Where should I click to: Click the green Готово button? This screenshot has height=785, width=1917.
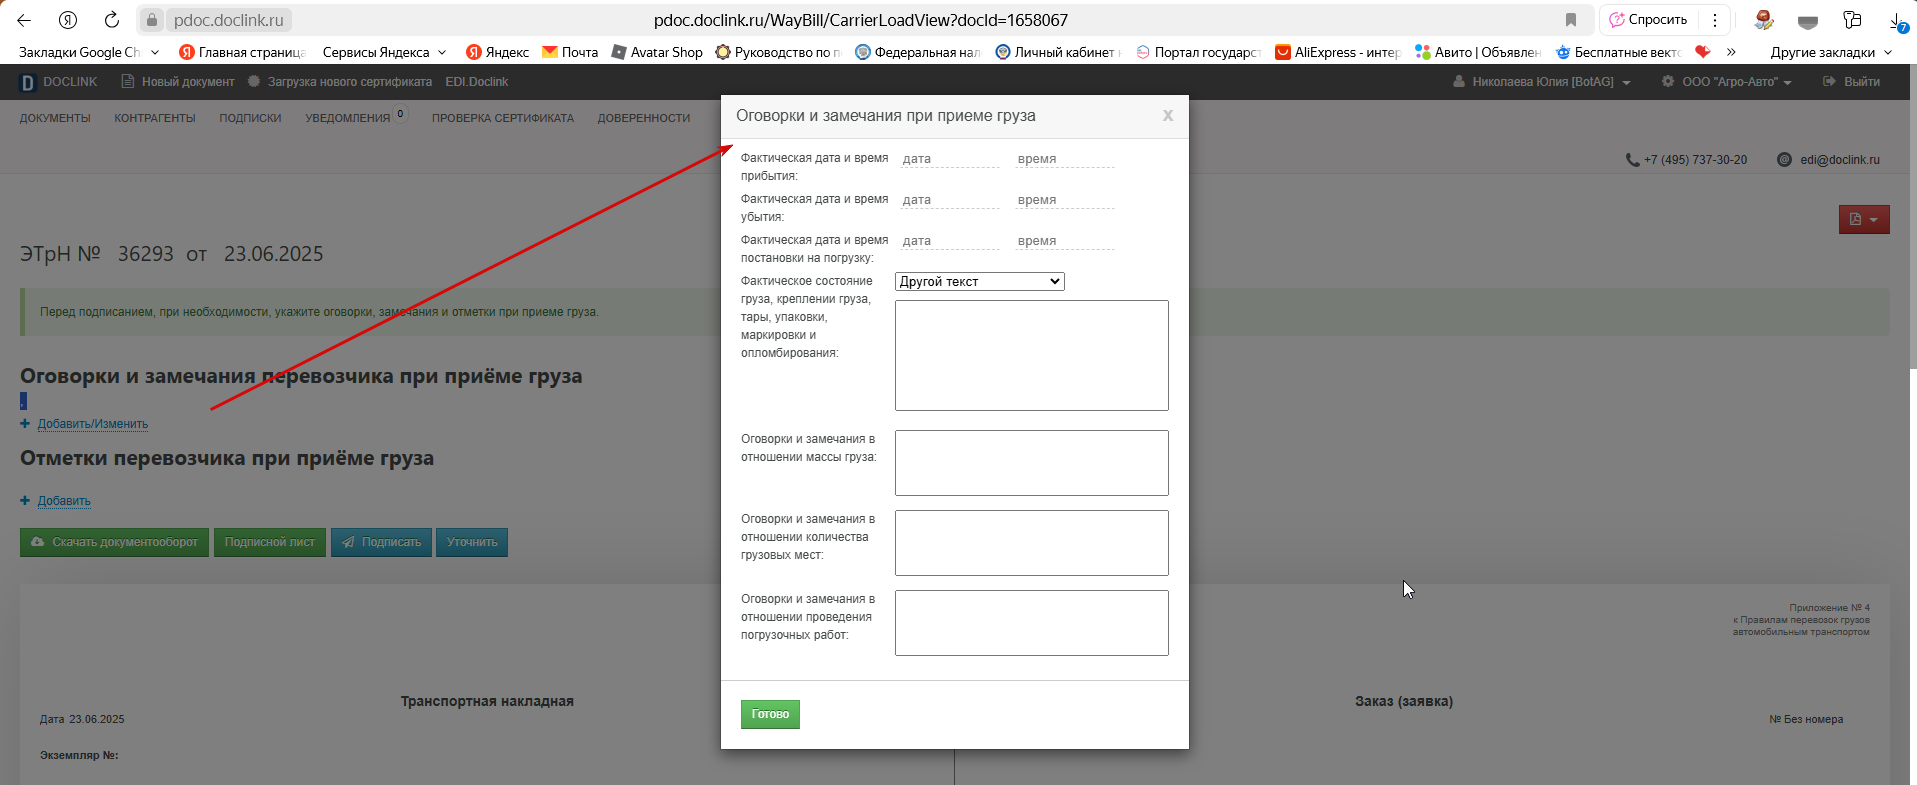[770, 714]
